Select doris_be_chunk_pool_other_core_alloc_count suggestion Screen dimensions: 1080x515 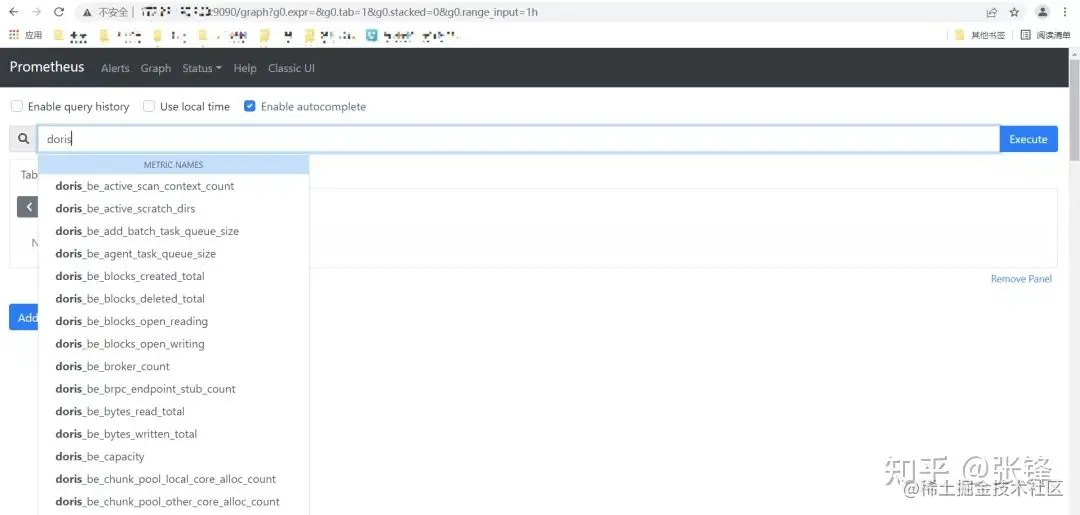coord(174,501)
